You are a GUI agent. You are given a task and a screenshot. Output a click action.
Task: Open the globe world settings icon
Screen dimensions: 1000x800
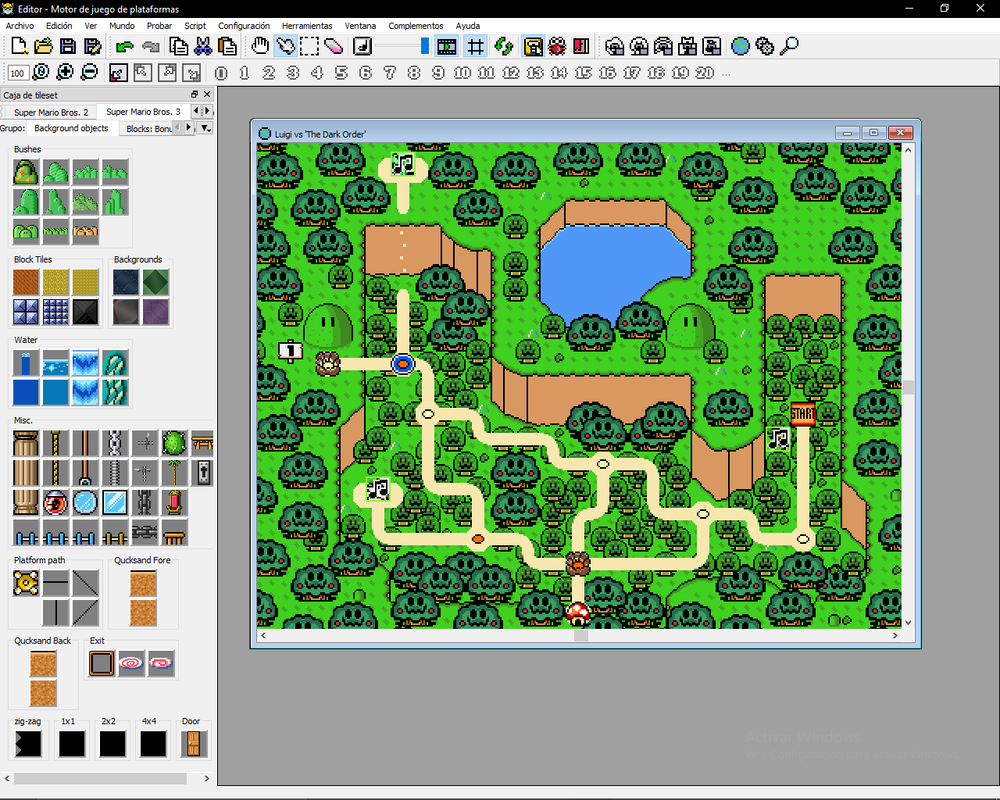click(740, 46)
